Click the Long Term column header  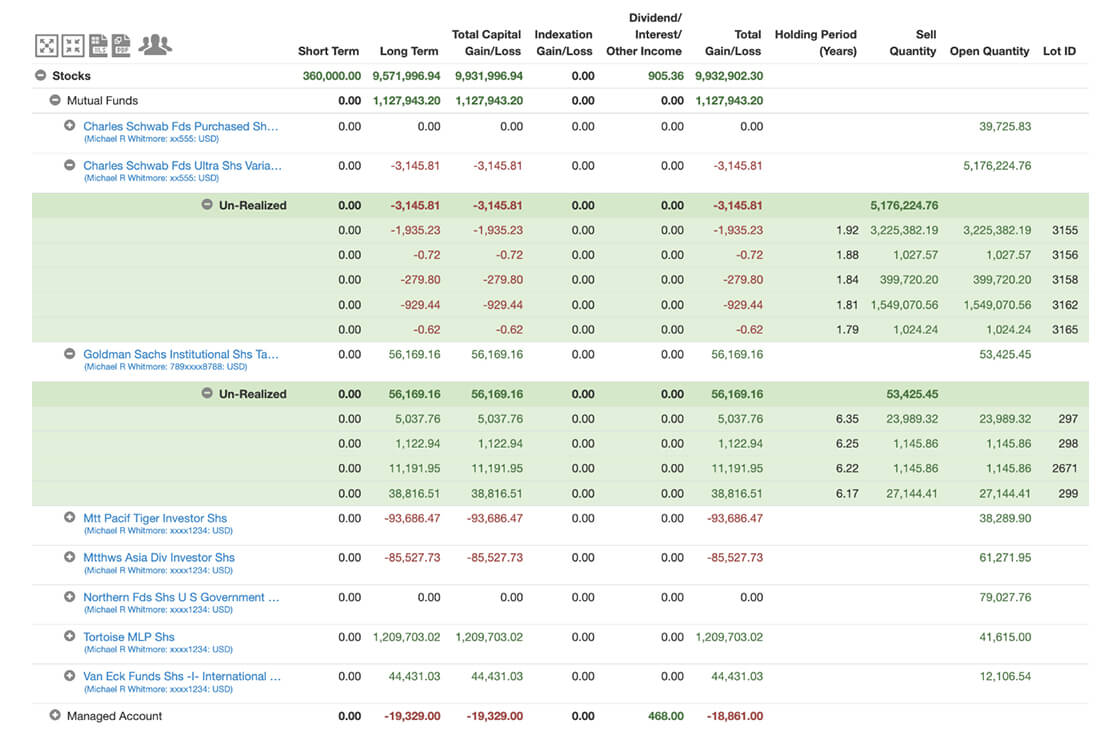tap(408, 51)
